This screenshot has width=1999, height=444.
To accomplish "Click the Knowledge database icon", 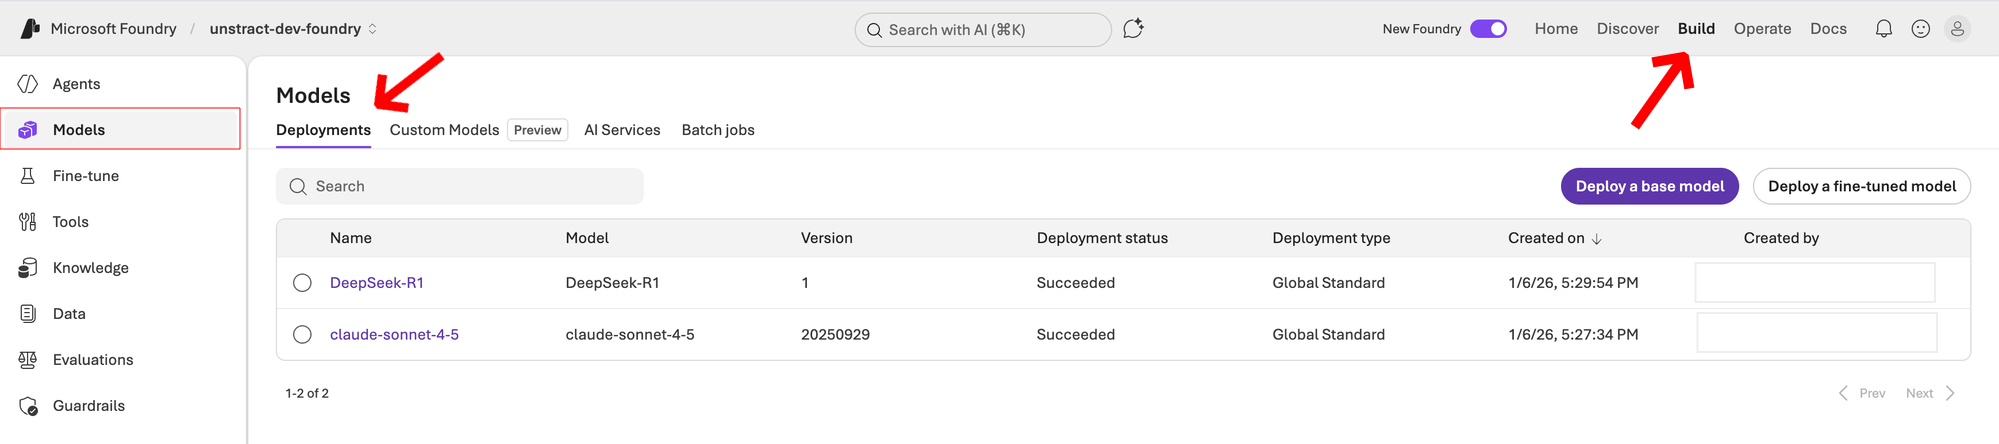I will click(28, 268).
